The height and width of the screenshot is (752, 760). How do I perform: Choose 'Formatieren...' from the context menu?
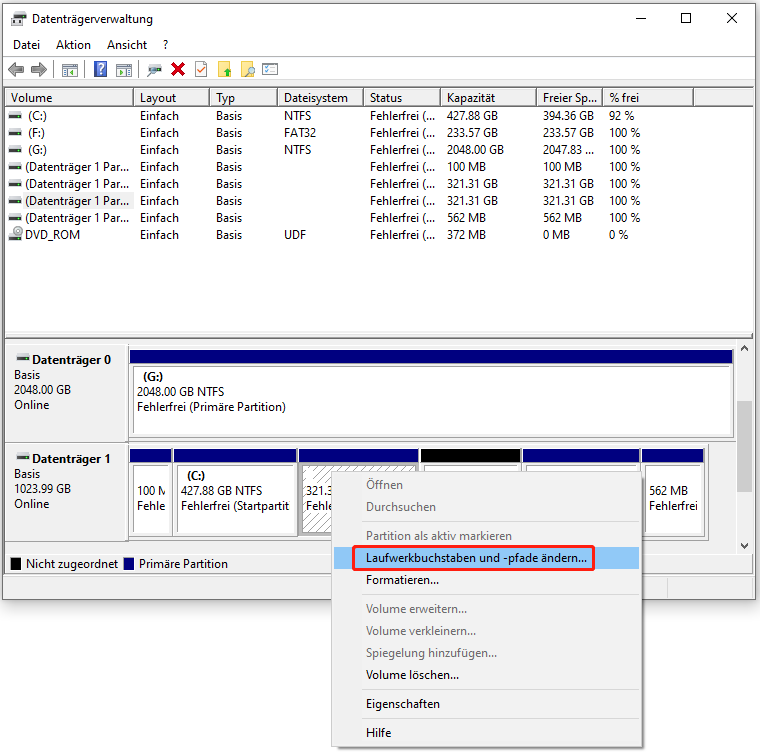click(402, 580)
